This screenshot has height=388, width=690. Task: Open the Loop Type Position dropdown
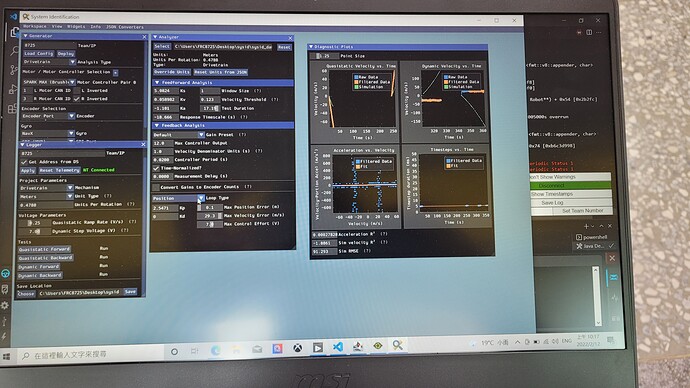[178, 198]
